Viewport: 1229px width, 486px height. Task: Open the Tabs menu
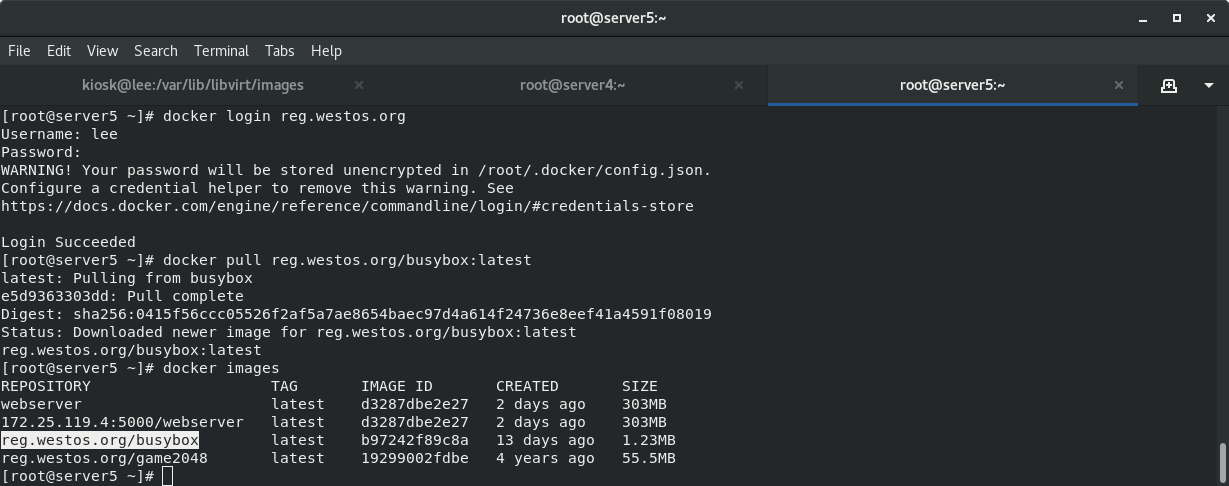(x=279, y=50)
